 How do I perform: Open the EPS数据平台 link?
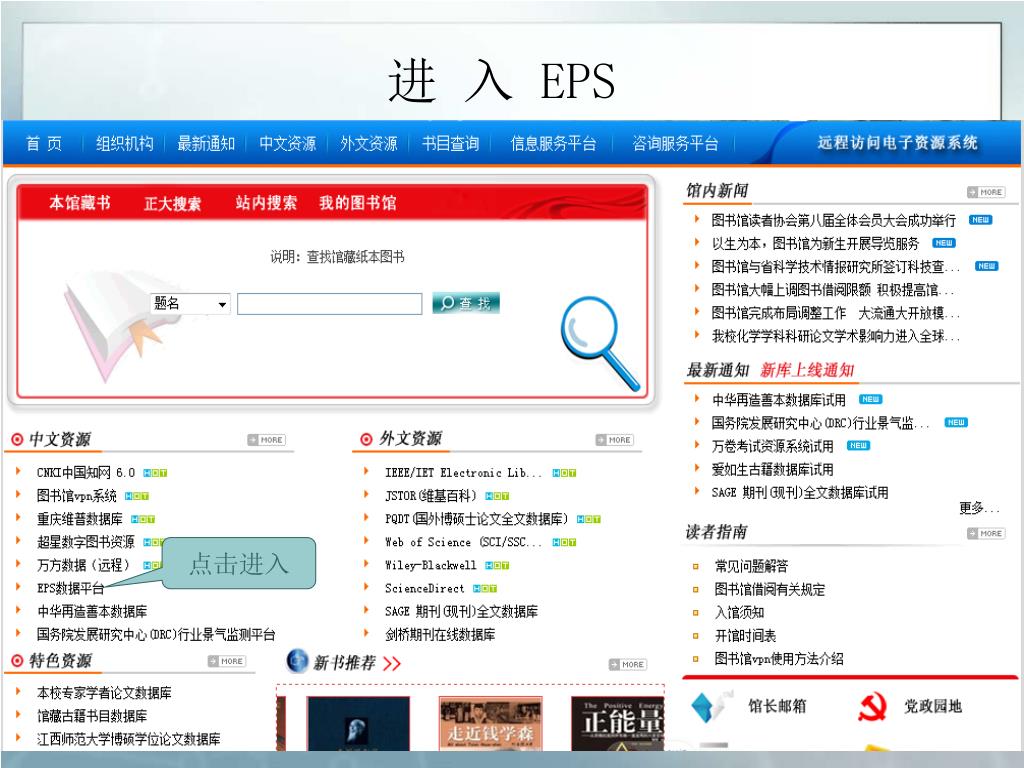coord(71,588)
